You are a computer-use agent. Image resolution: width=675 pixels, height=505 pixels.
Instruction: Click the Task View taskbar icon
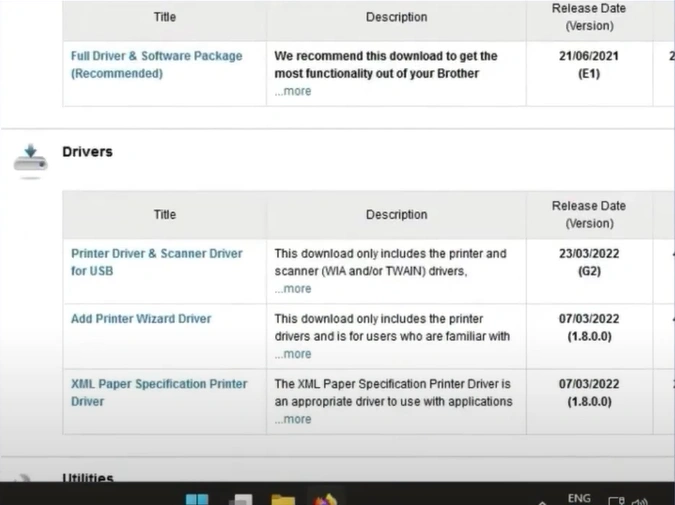click(x=240, y=499)
